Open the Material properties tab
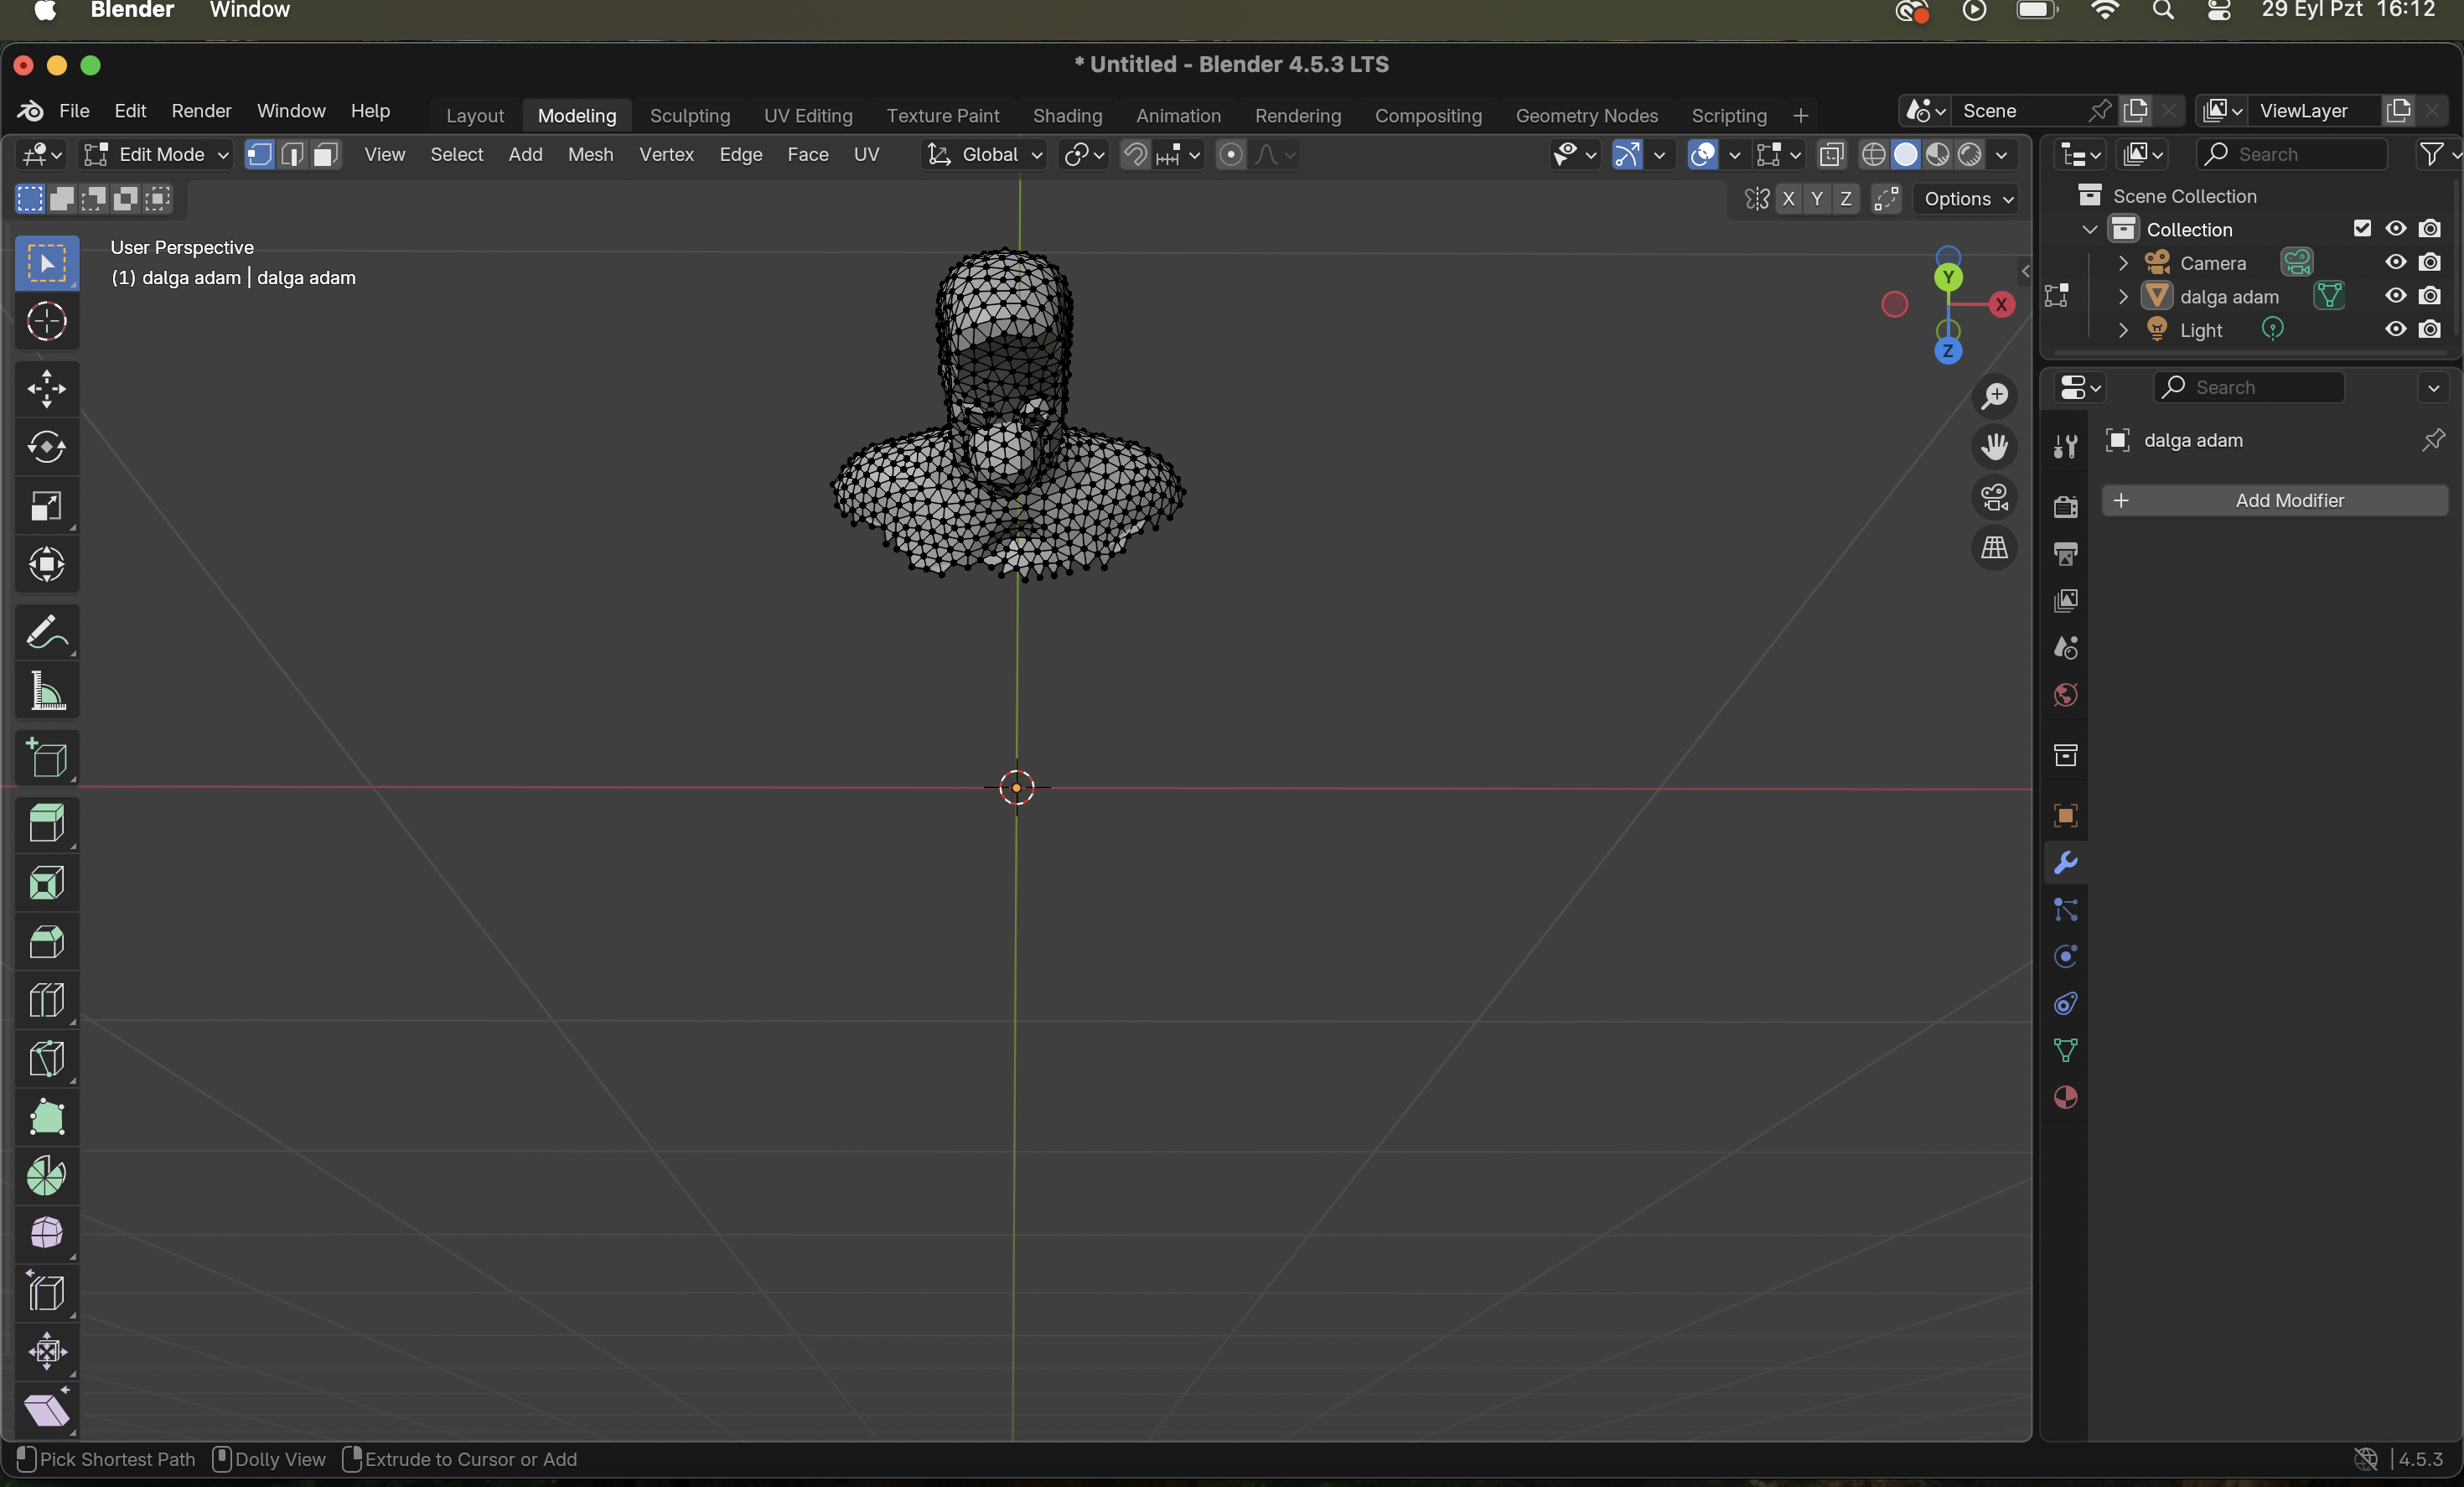2464x1487 pixels. click(x=2065, y=1097)
